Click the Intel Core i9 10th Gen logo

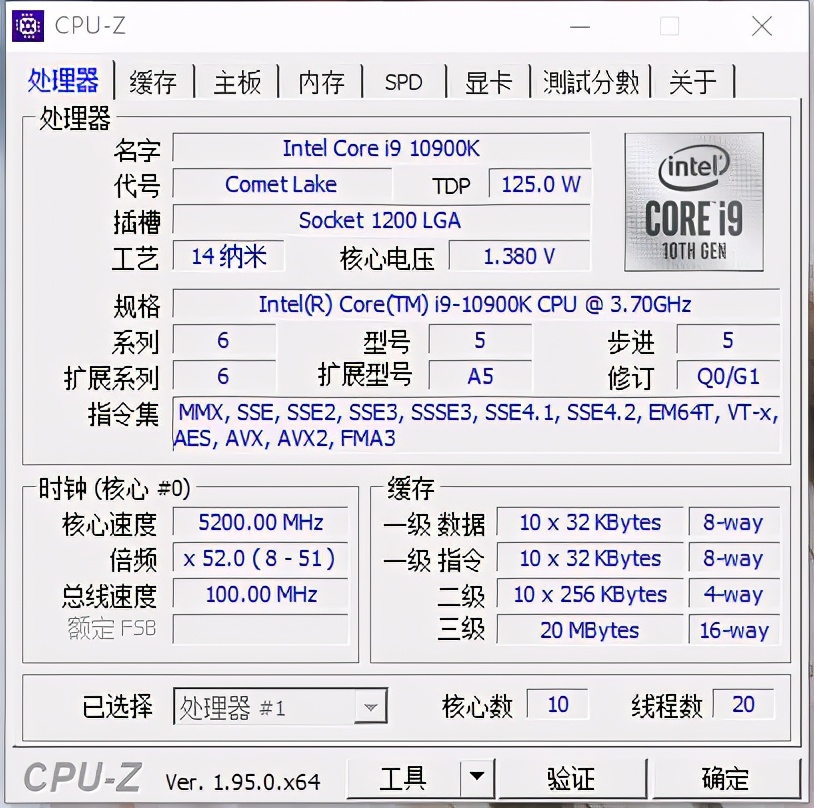(694, 202)
